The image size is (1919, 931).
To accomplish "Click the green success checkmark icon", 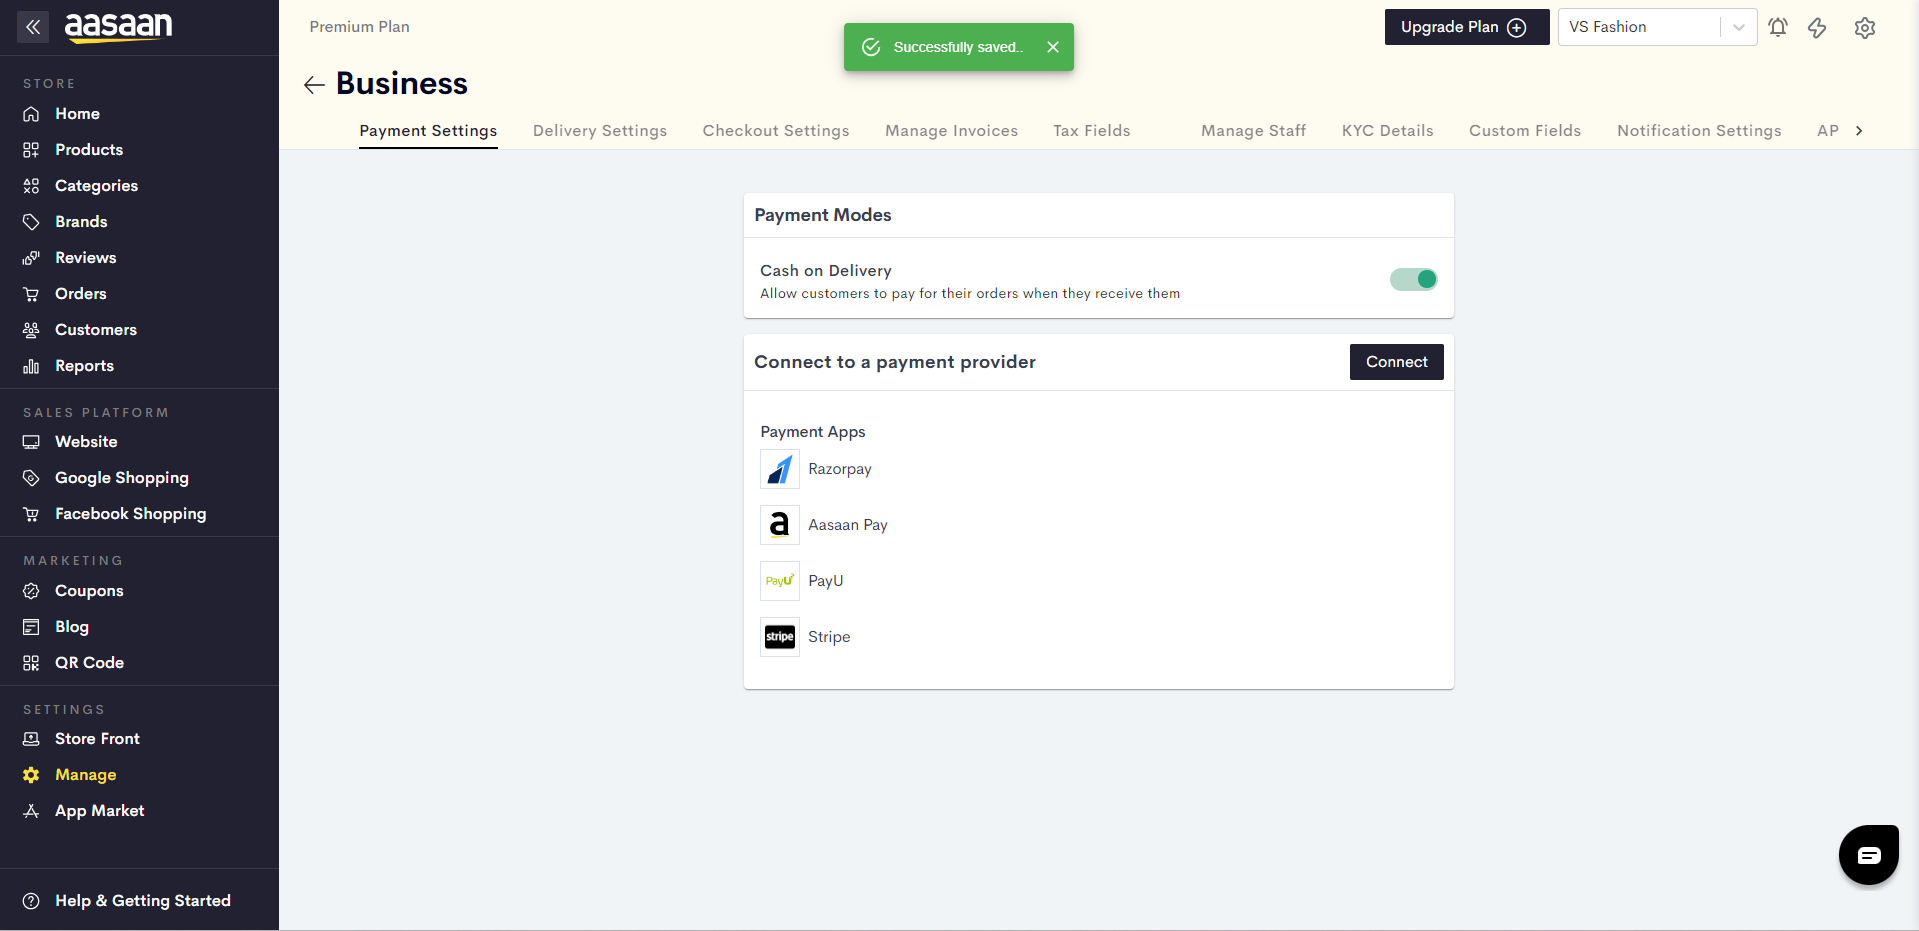I will click(871, 47).
